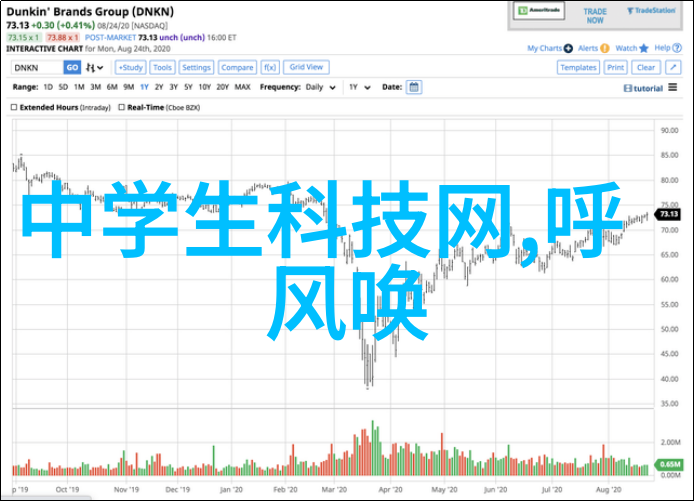695x502 pixels.
Task: Enable the Extended Hours checkbox
Action: click(14, 107)
